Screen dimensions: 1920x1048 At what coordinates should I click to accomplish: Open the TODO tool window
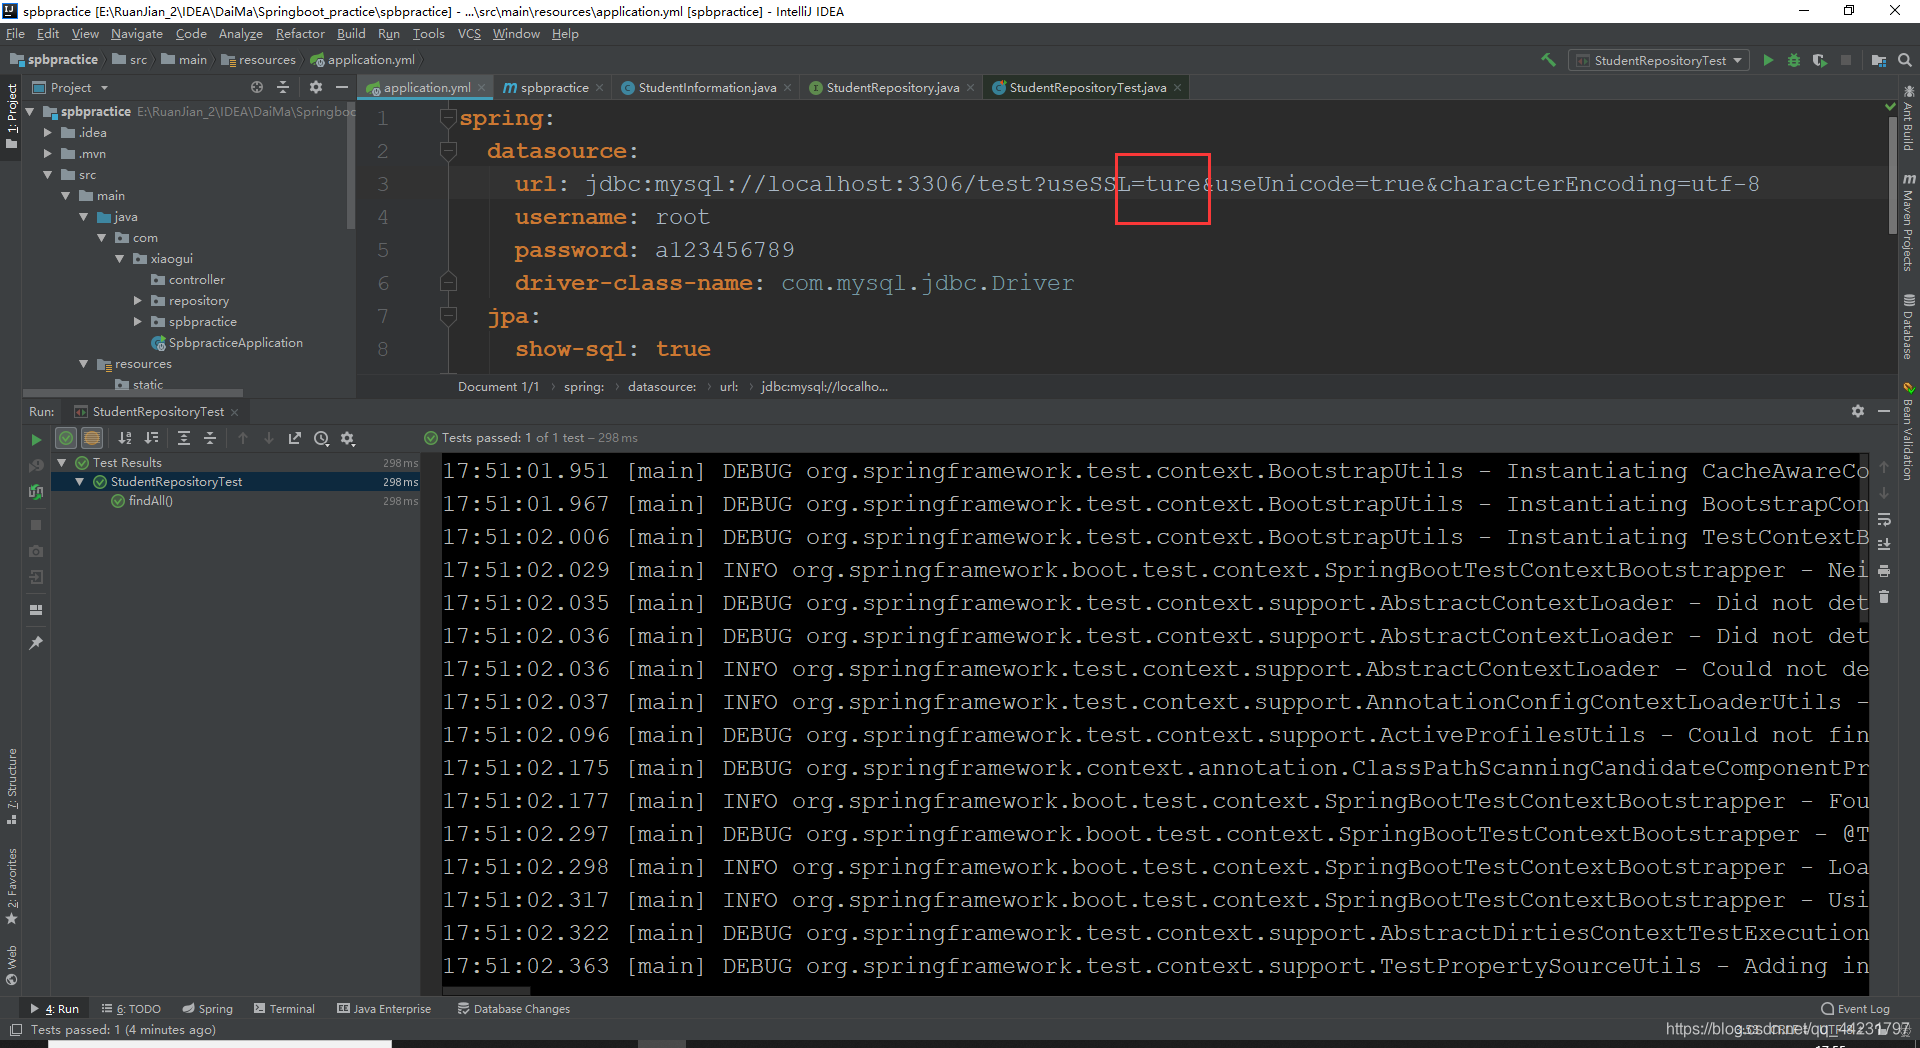[x=131, y=1009]
